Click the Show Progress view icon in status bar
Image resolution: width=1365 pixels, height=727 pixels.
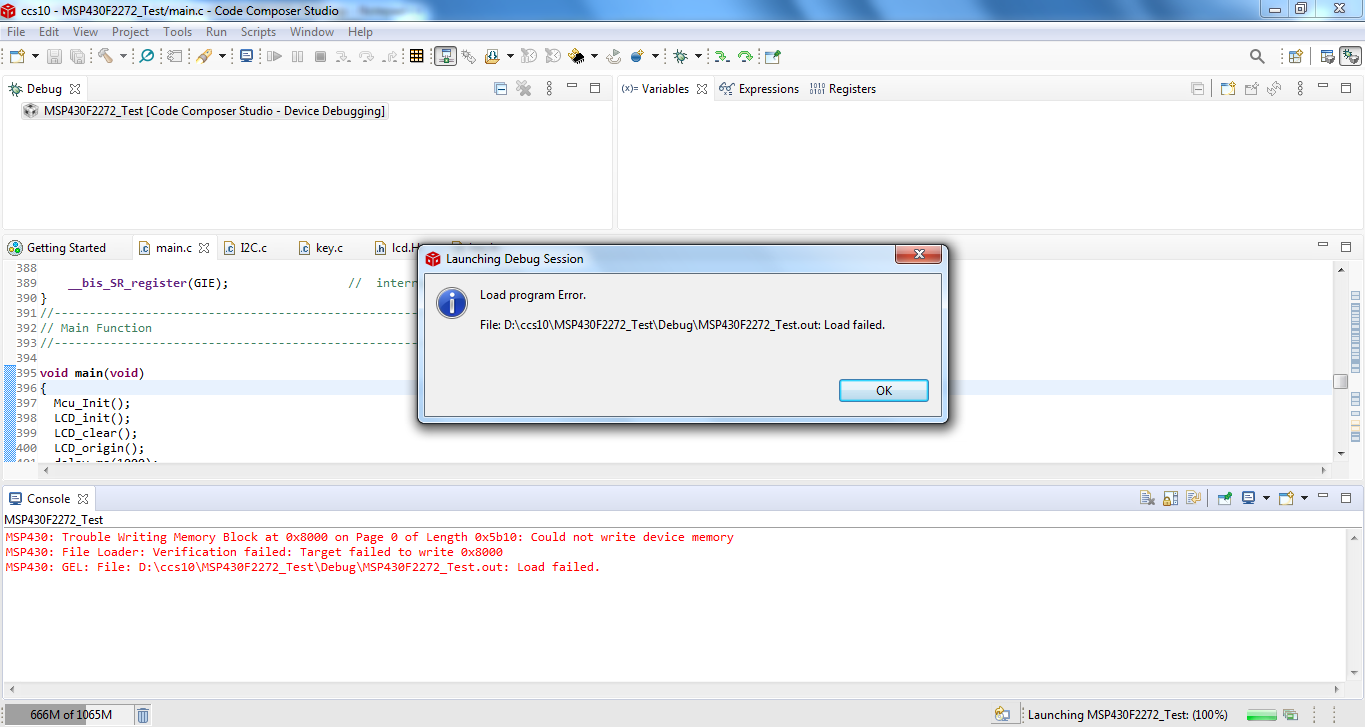pyautogui.click(x=1290, y=715)
